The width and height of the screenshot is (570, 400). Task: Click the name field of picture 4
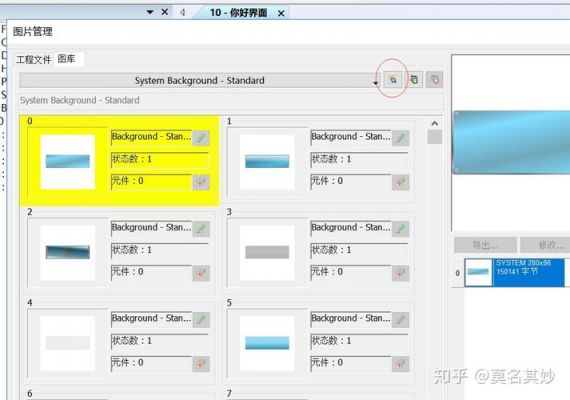click(x=151, y=319)
